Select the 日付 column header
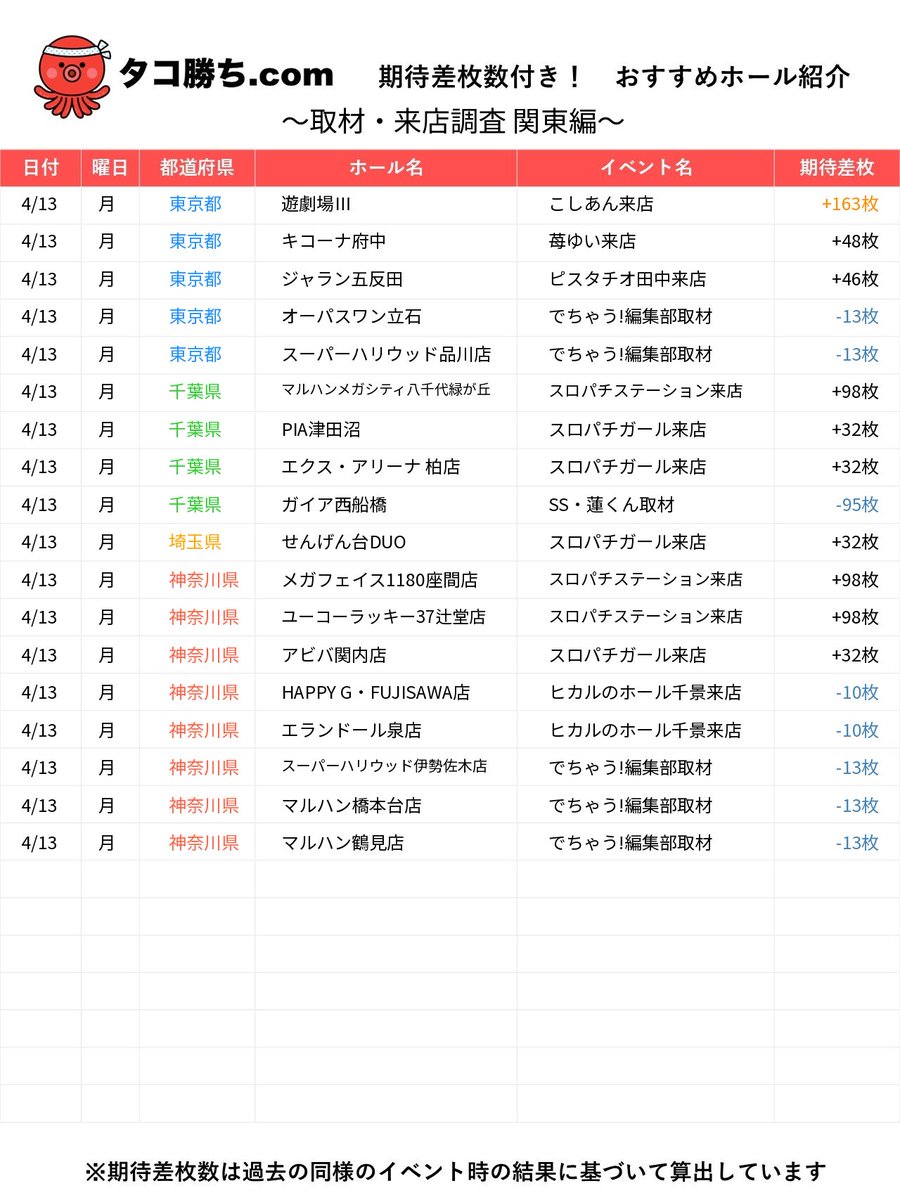This screenshot has width=900, height=1200. 40,168
